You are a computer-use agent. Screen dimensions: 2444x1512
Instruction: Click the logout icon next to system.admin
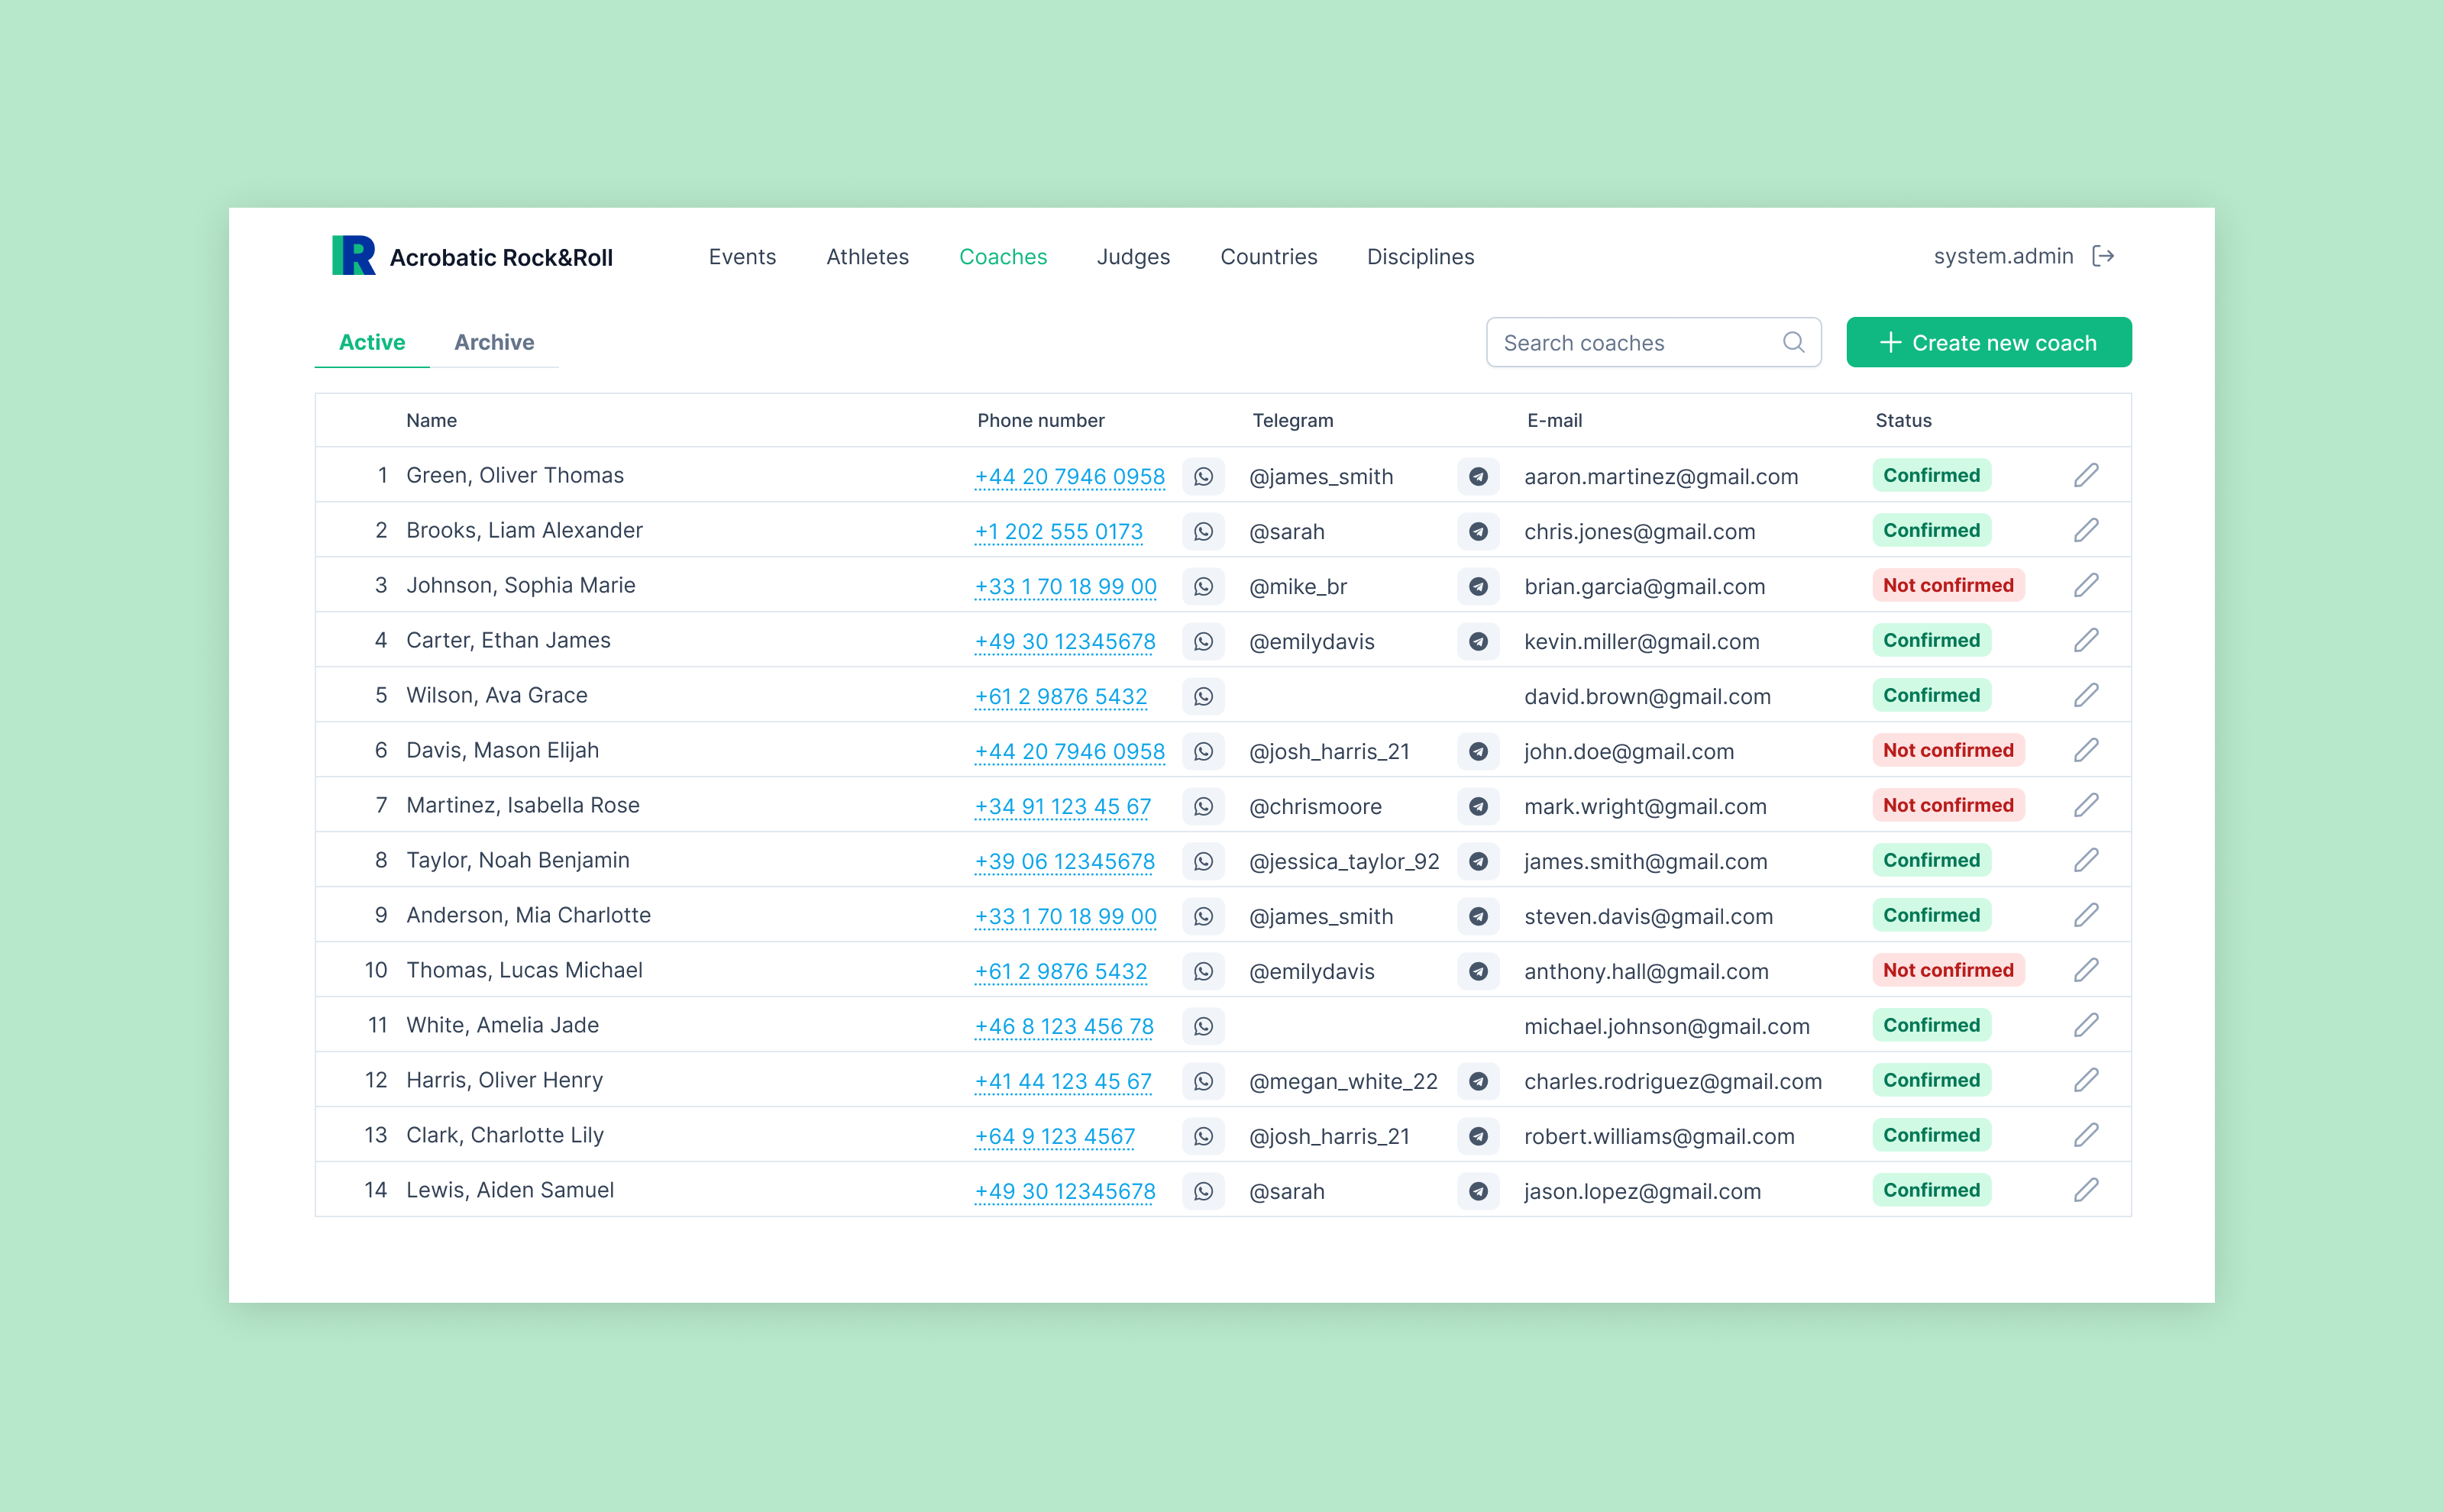tap(2102, 256)
